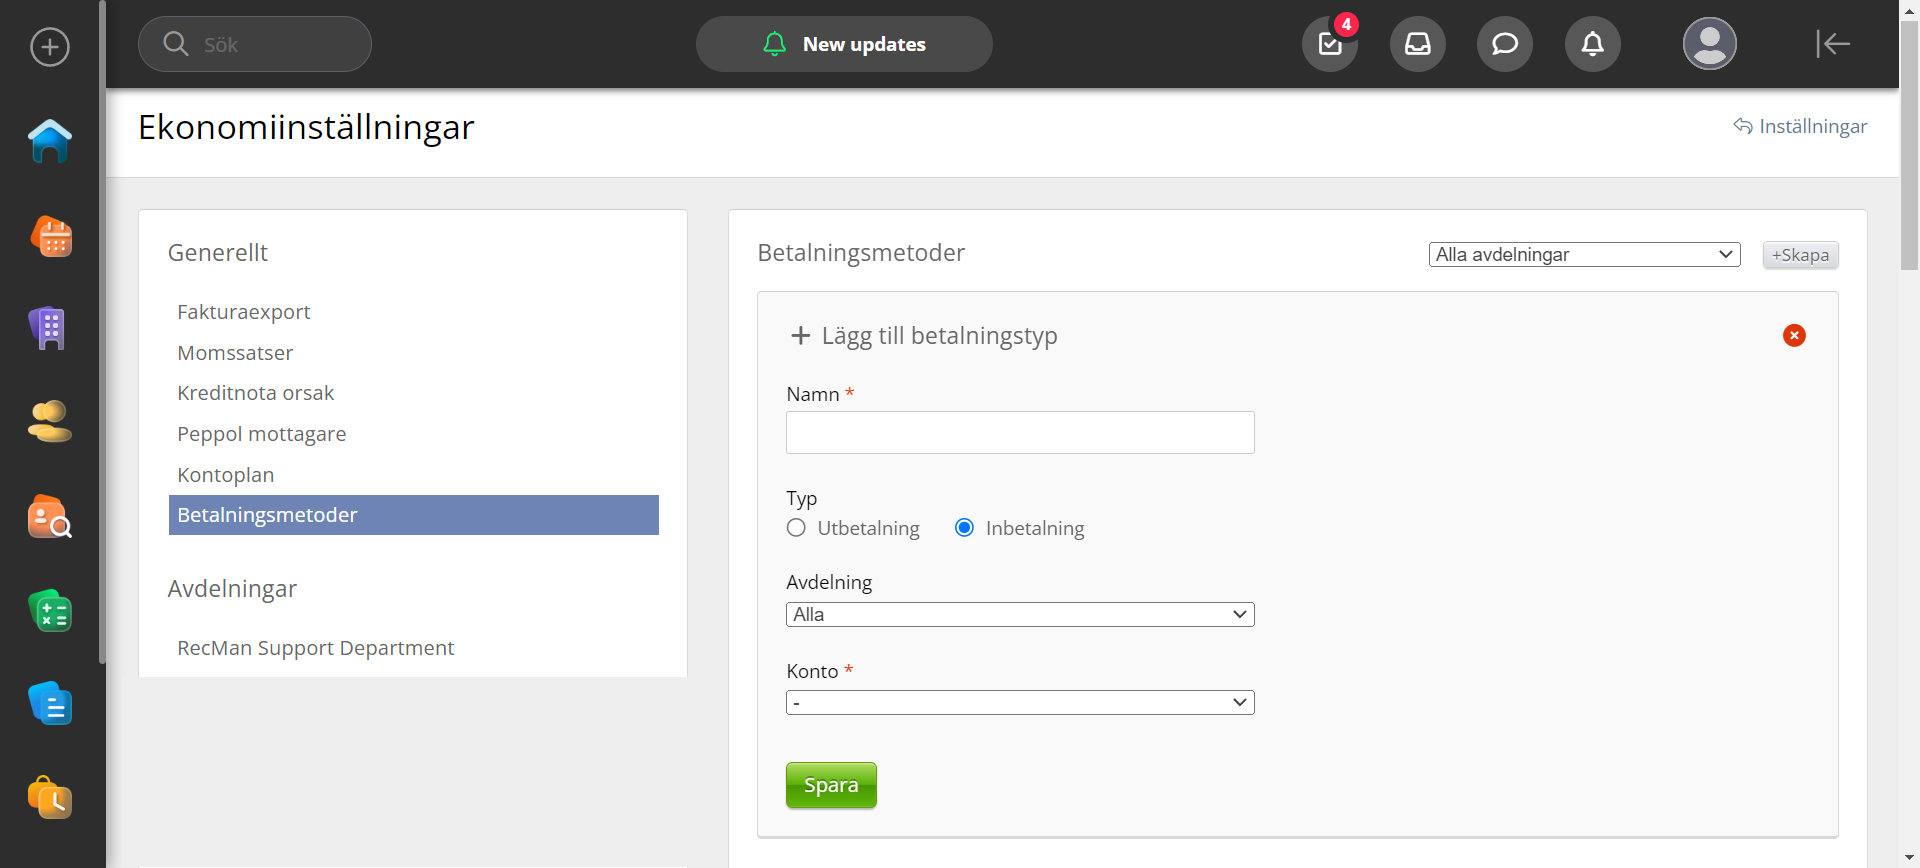Image resolution: width=1920 pixels, height=868 pixels.
Task: Click the notification bell icon
Action: [1592, 44]
